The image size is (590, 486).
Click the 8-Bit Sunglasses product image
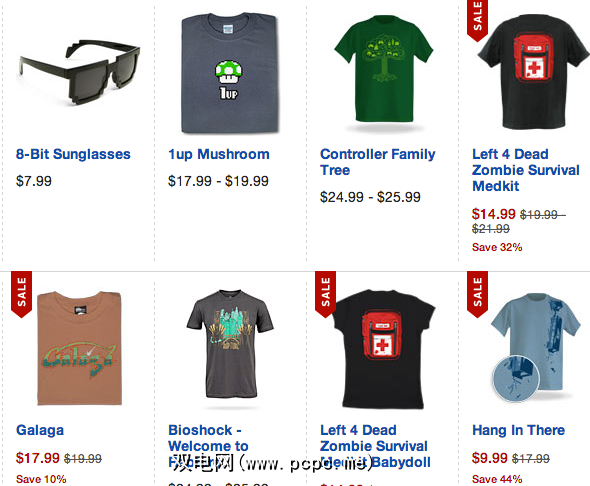pos(79,72)
